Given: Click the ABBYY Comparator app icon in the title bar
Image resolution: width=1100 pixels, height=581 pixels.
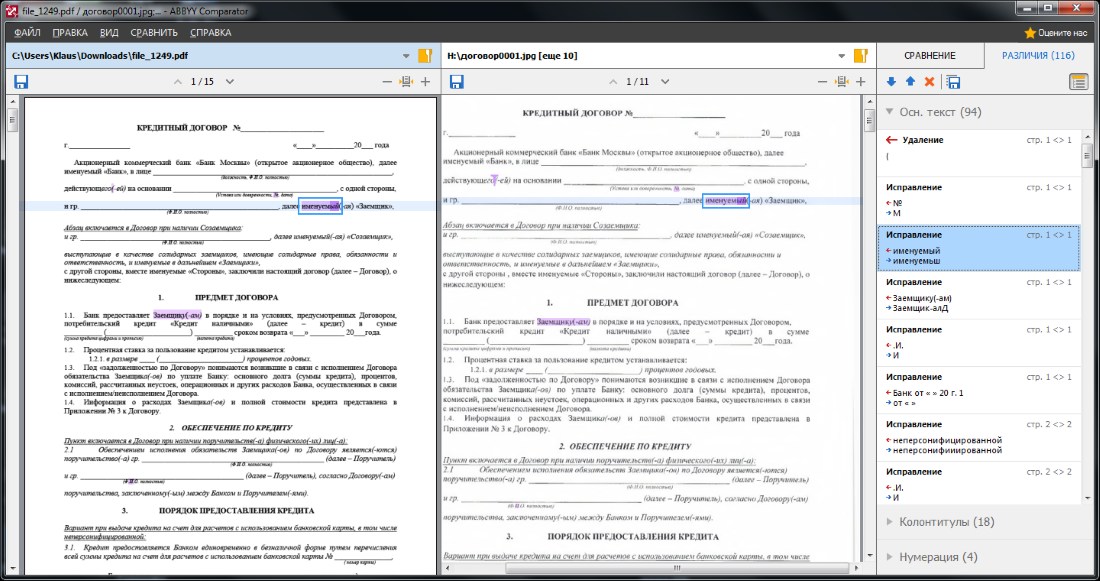Looking at the screenshot, I should coord(10,10).
